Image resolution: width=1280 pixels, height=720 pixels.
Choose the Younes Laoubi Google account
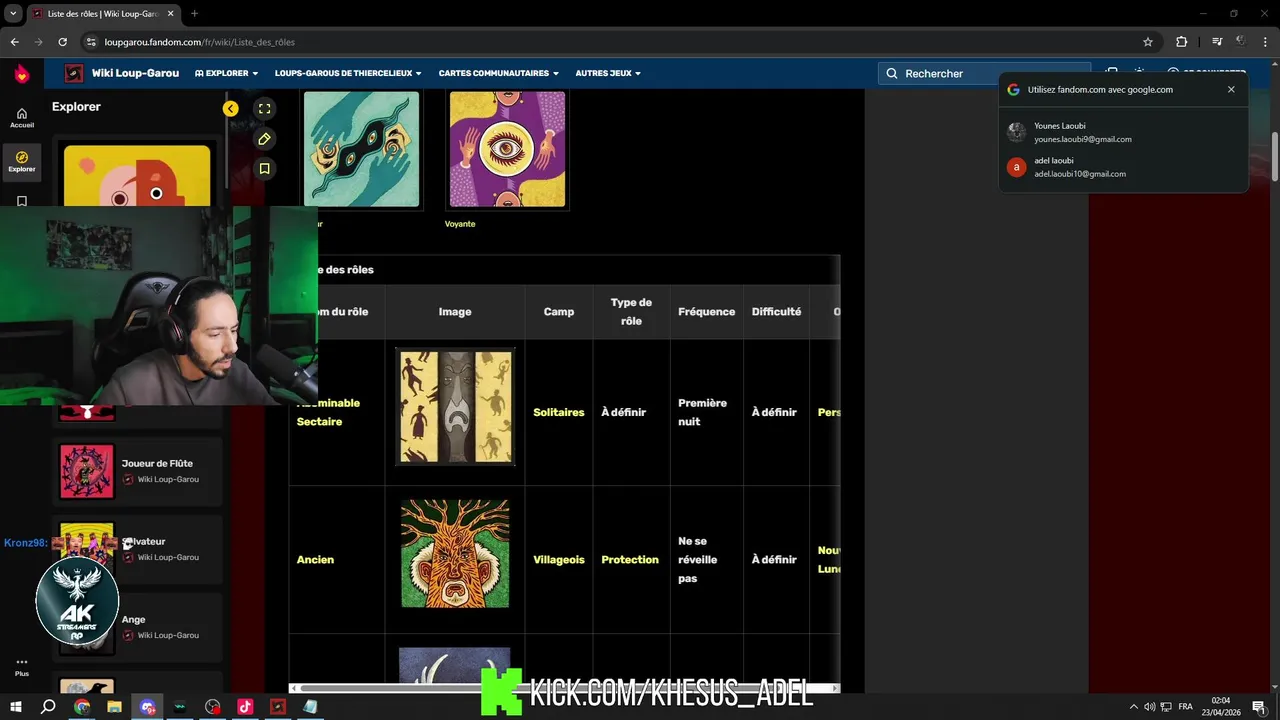1123,132
